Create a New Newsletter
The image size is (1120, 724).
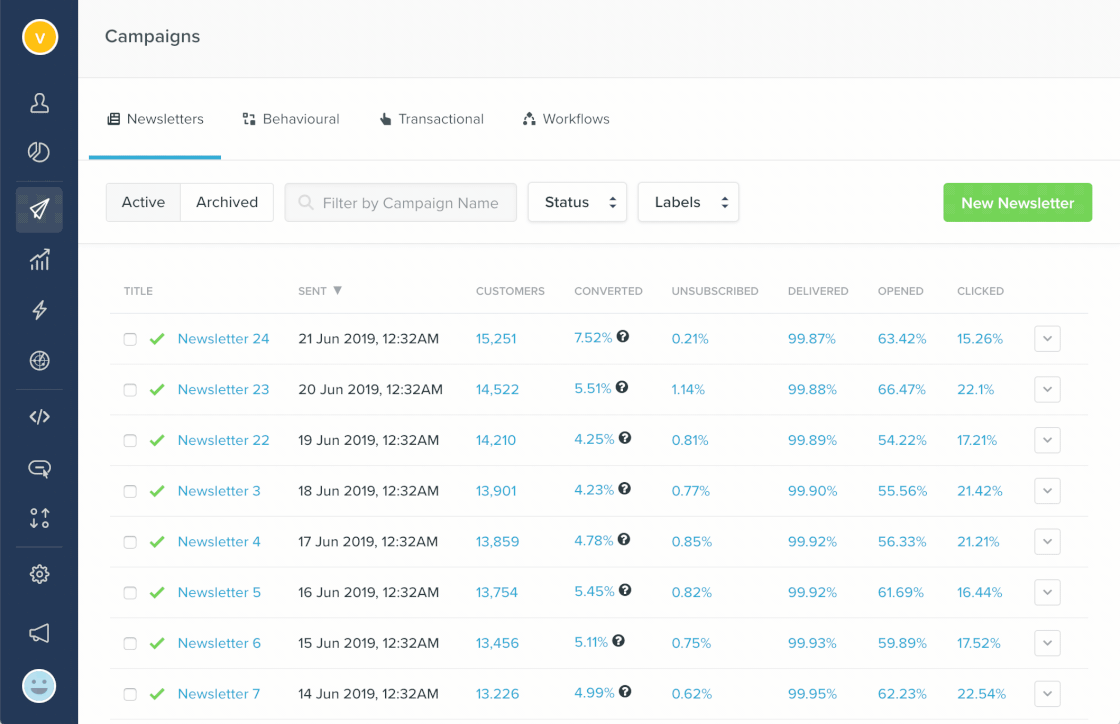pos(1017,203)
